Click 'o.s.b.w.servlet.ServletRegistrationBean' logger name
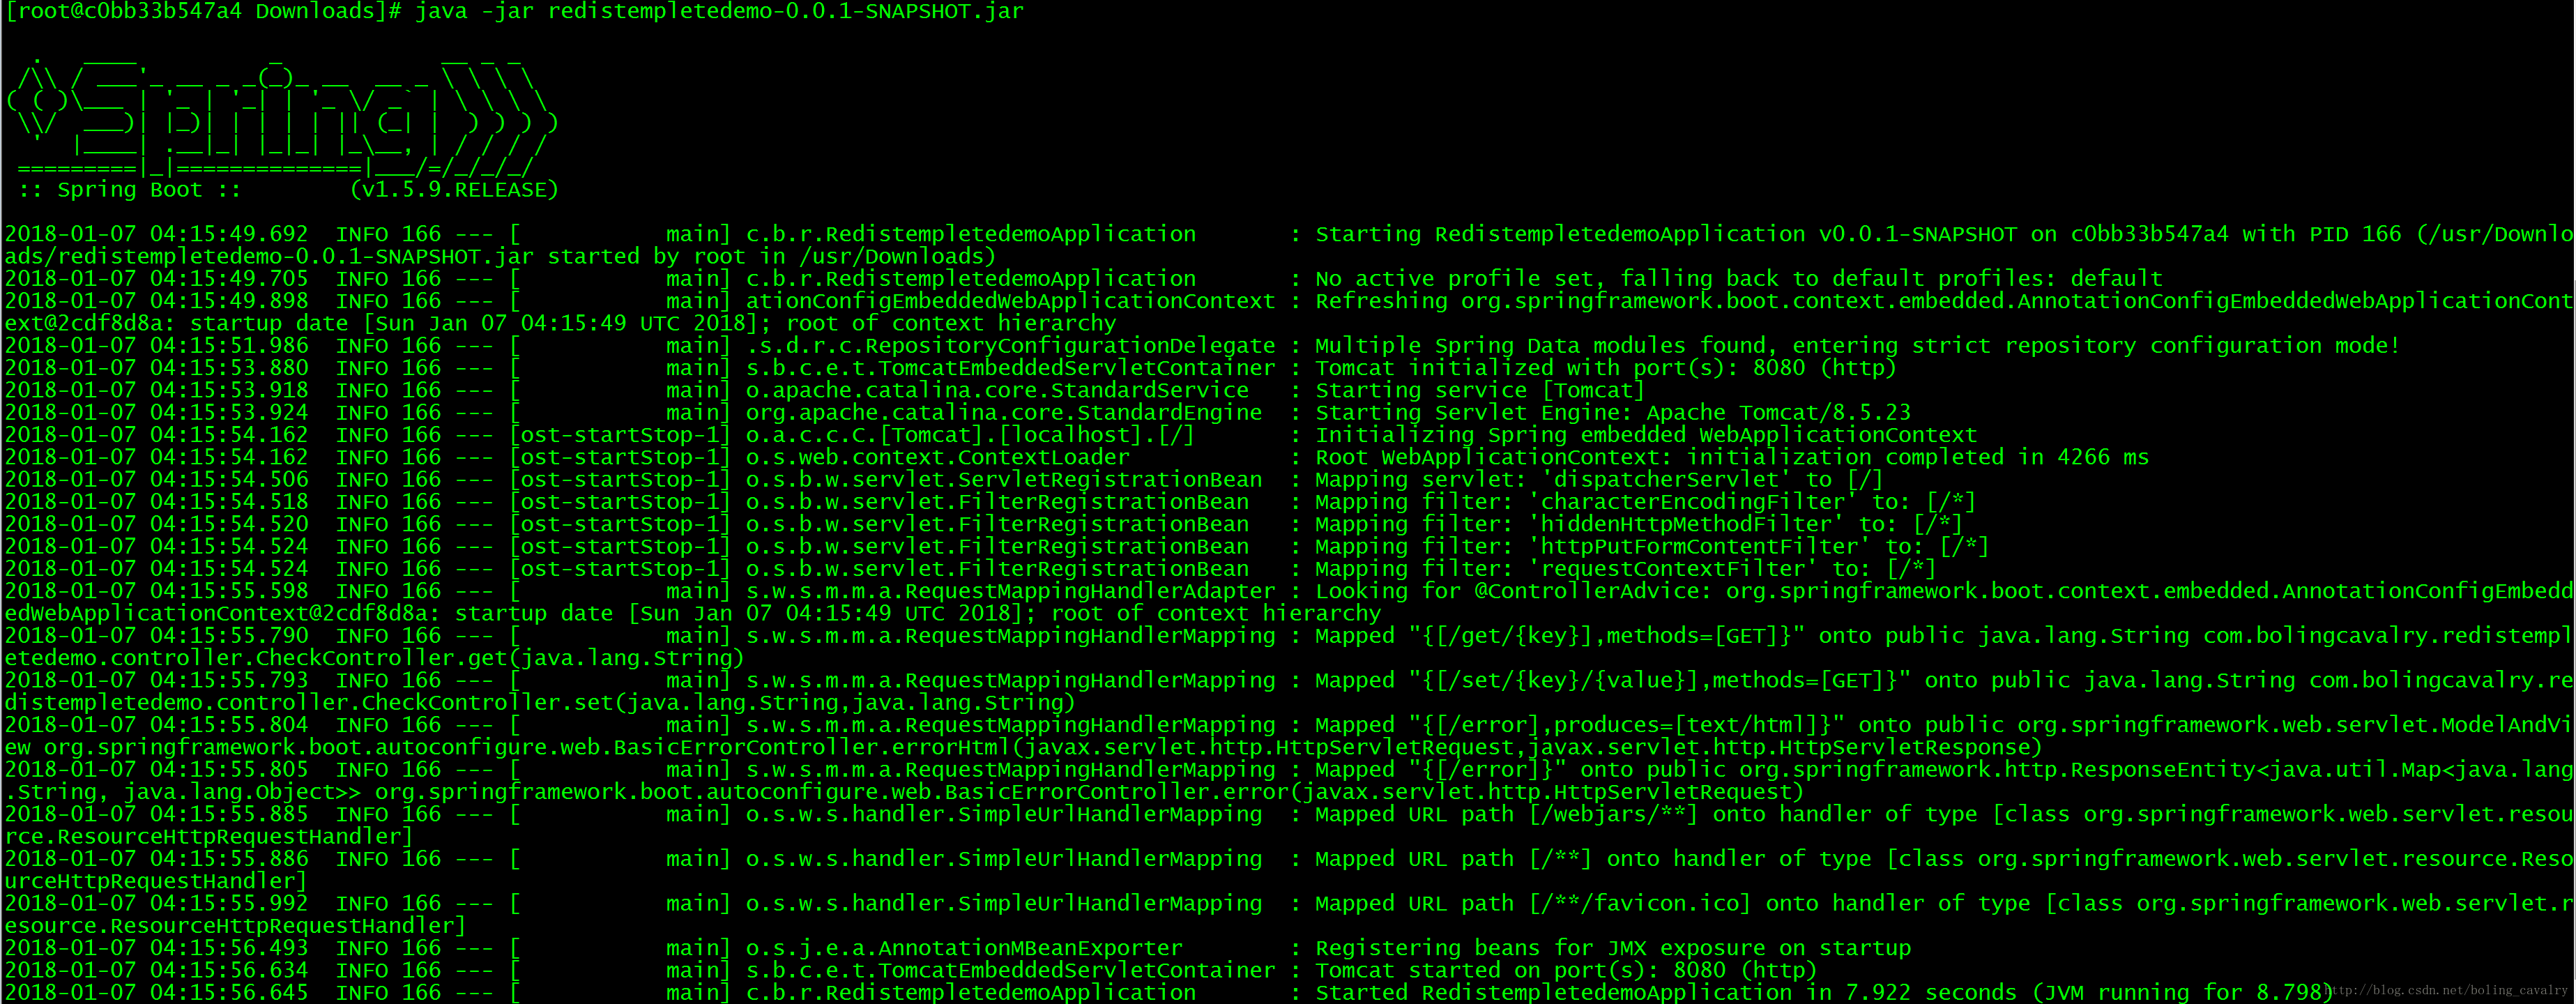 point(1004,480)
